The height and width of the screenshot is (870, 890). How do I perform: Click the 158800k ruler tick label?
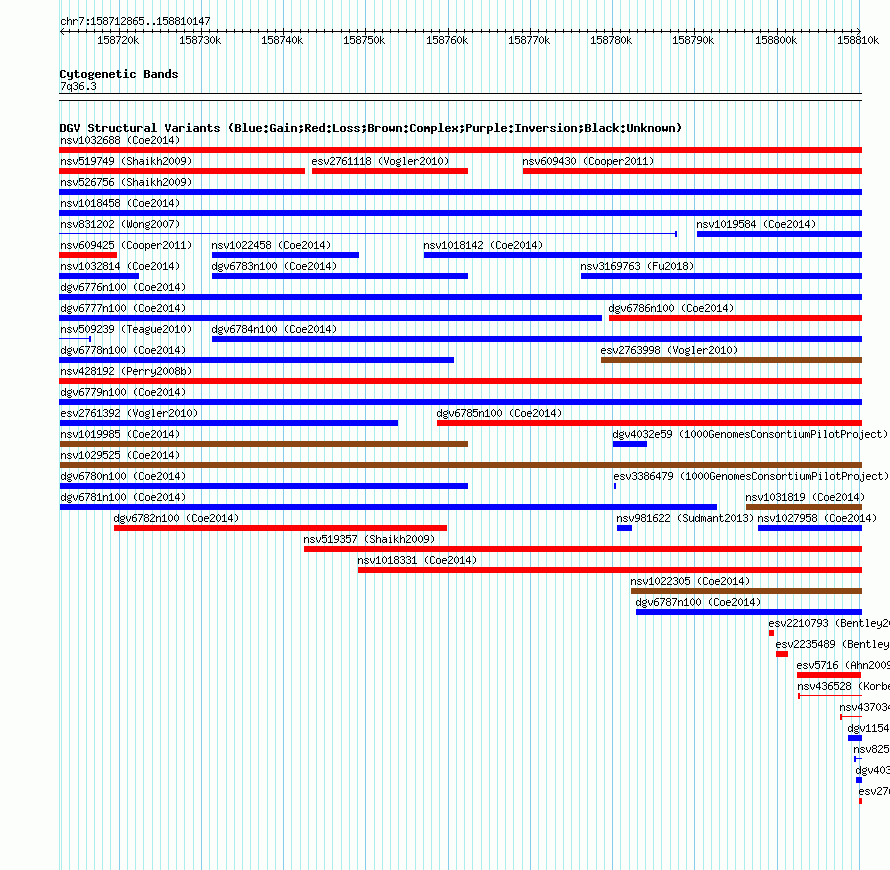pos(775,40)
